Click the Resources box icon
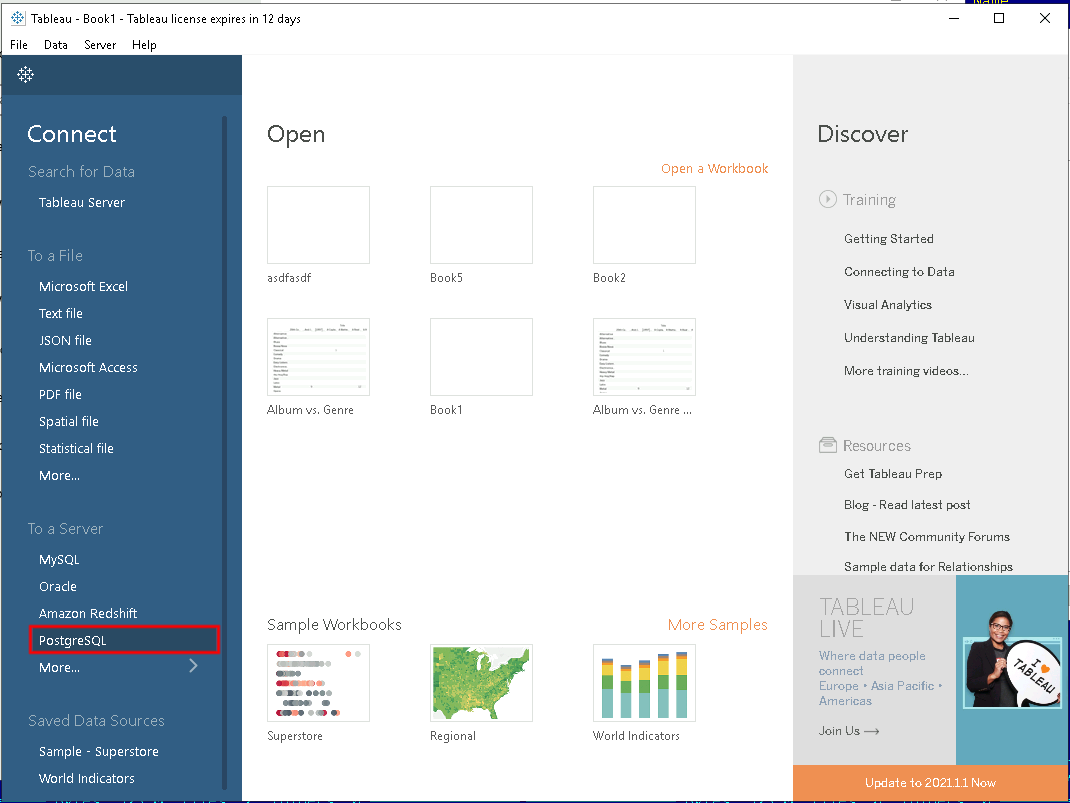1070x803 pixels. point(827,446)
